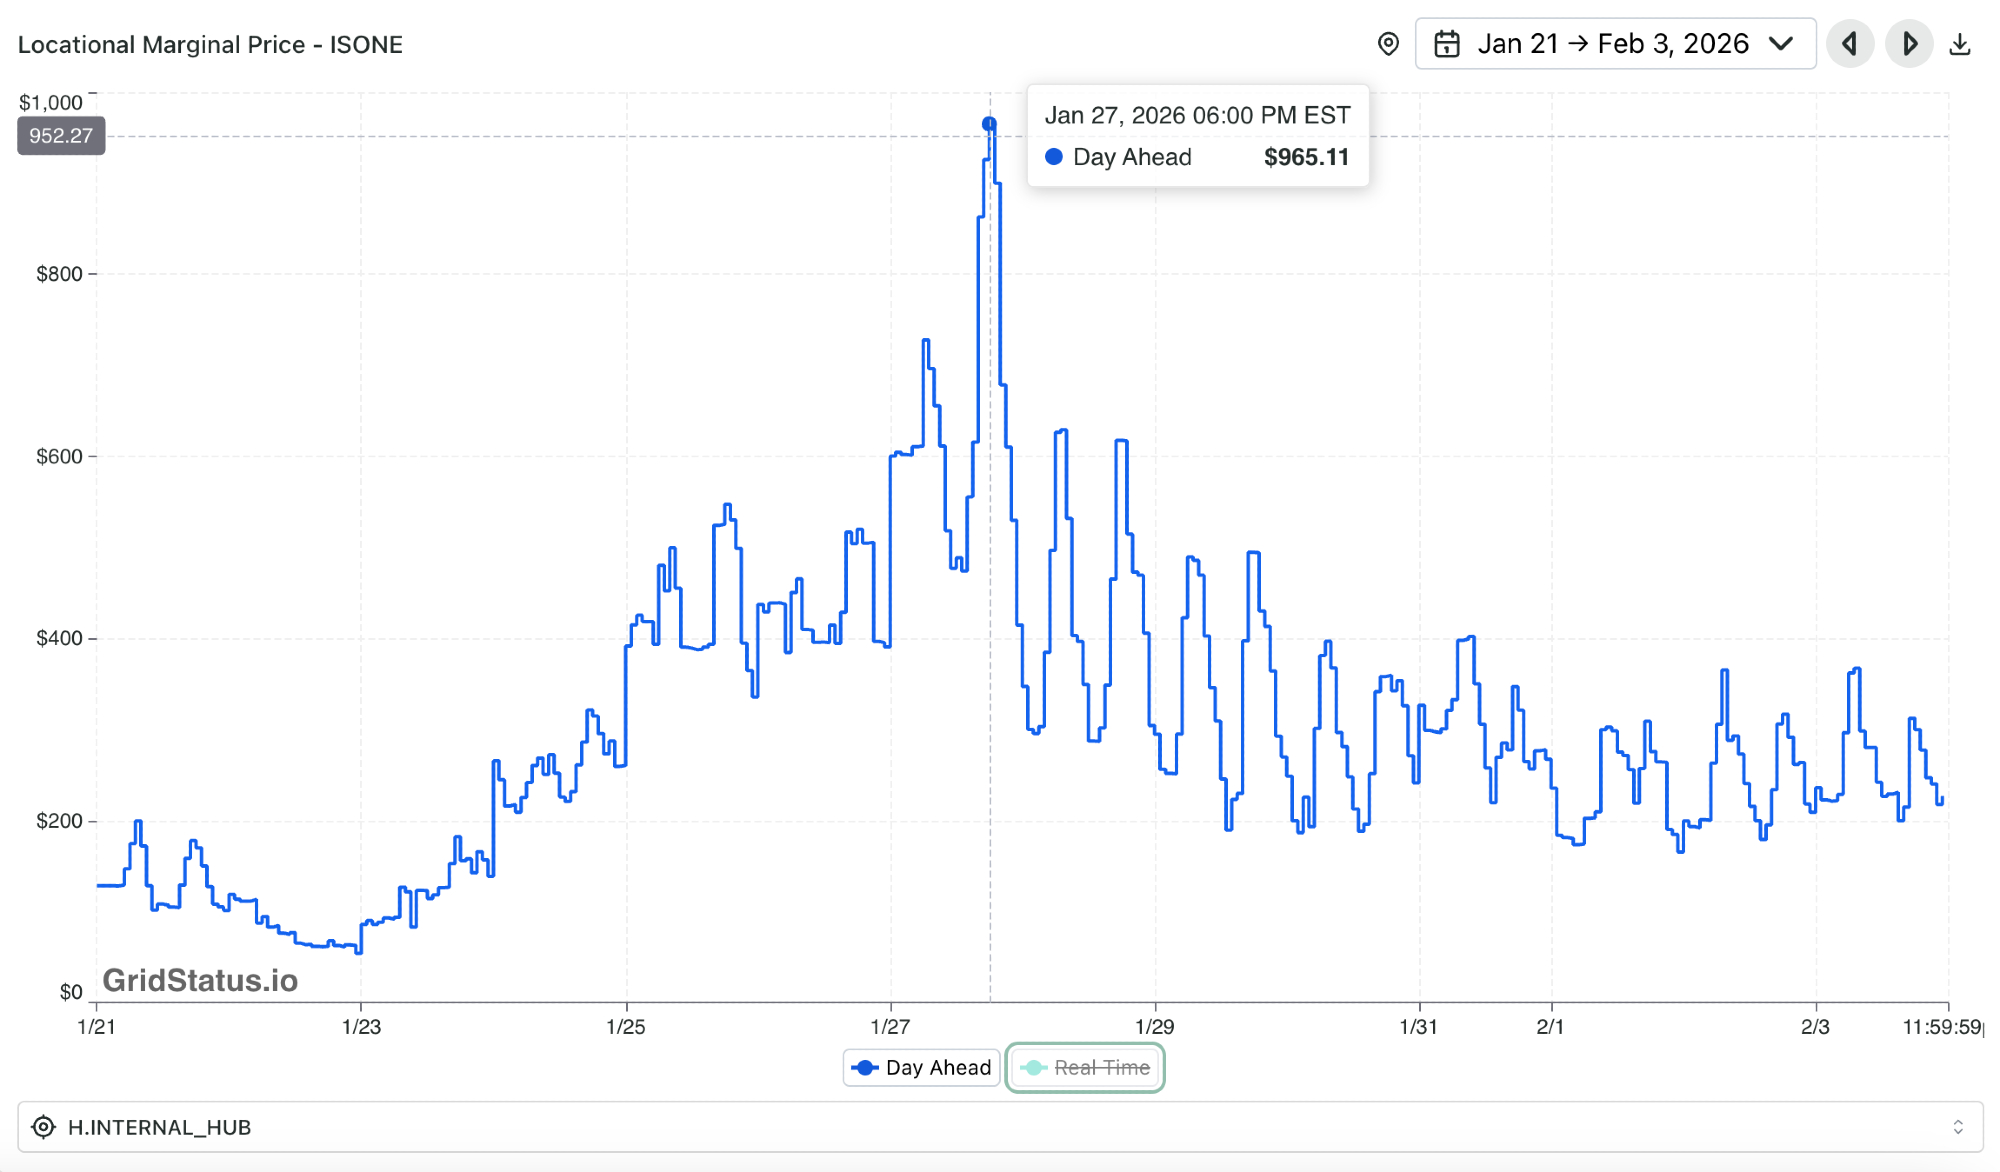Go to previous date range arrow
This screenshot has width=2000, height=1172.
[1850, 44]
